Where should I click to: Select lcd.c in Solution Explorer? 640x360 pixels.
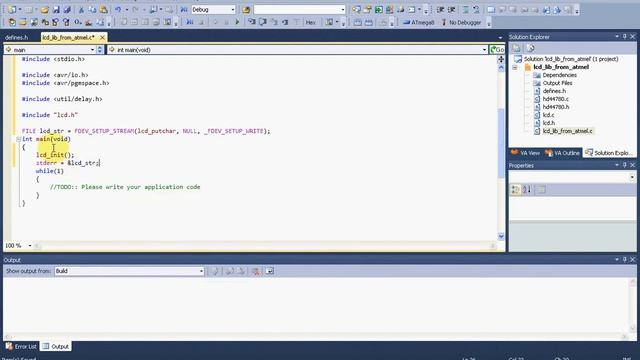[x=548, y=115]
